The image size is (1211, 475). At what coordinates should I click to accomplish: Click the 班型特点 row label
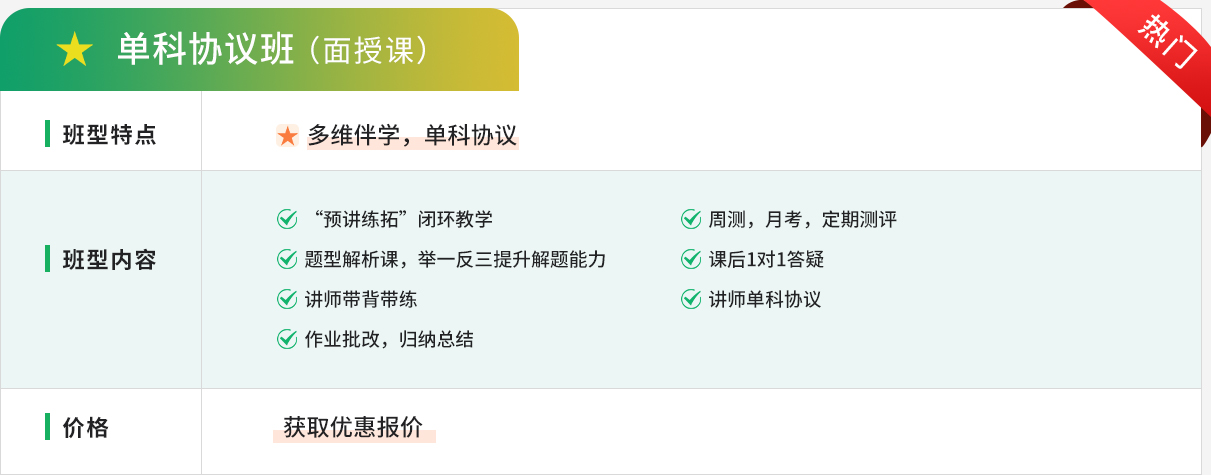[110, 135]
